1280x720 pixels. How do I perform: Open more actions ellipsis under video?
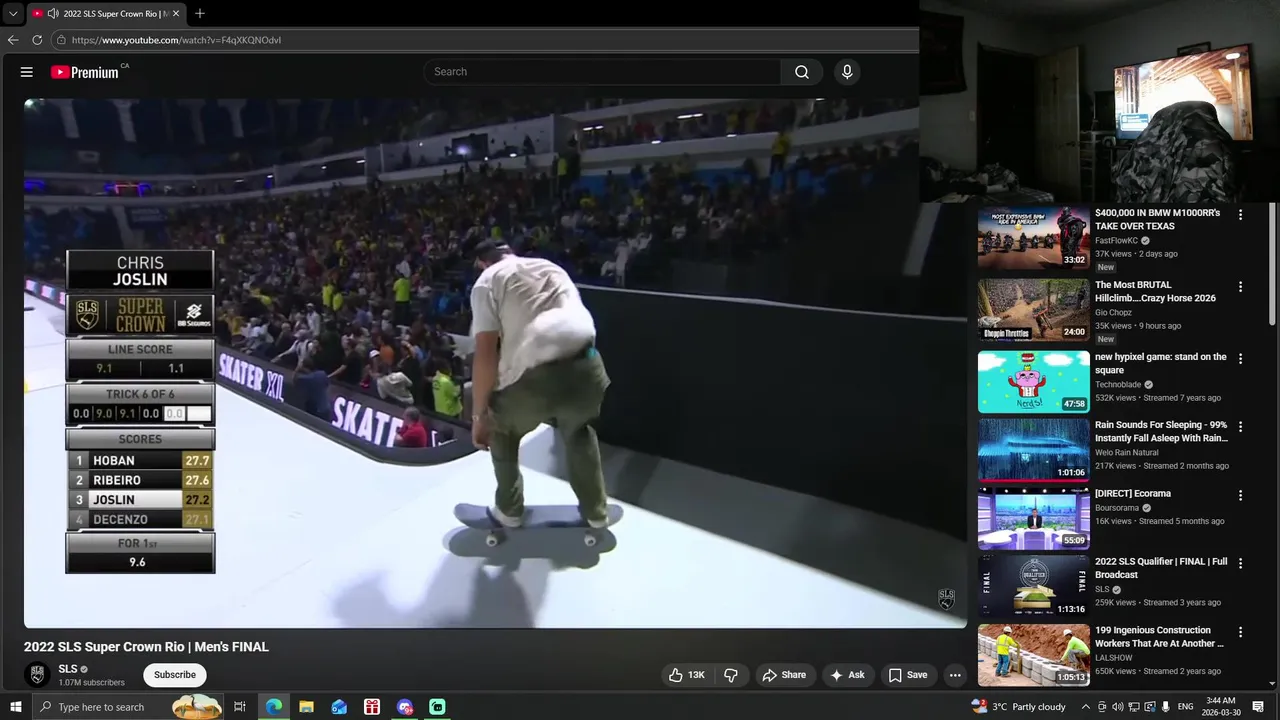pos(955,675)
